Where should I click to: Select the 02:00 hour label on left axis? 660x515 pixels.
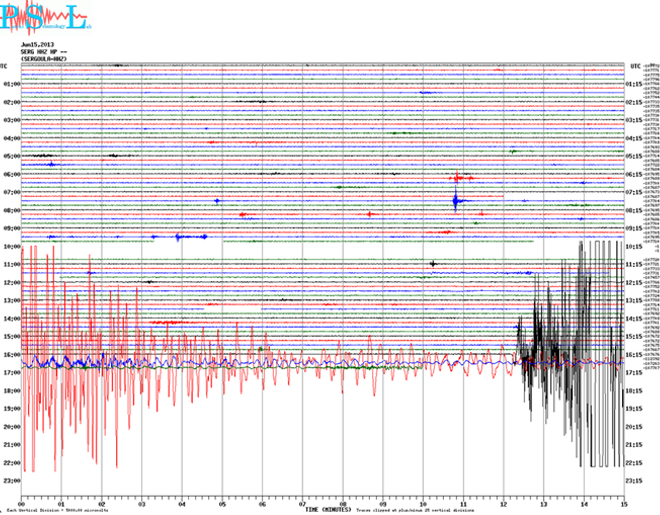pos(12,102)
